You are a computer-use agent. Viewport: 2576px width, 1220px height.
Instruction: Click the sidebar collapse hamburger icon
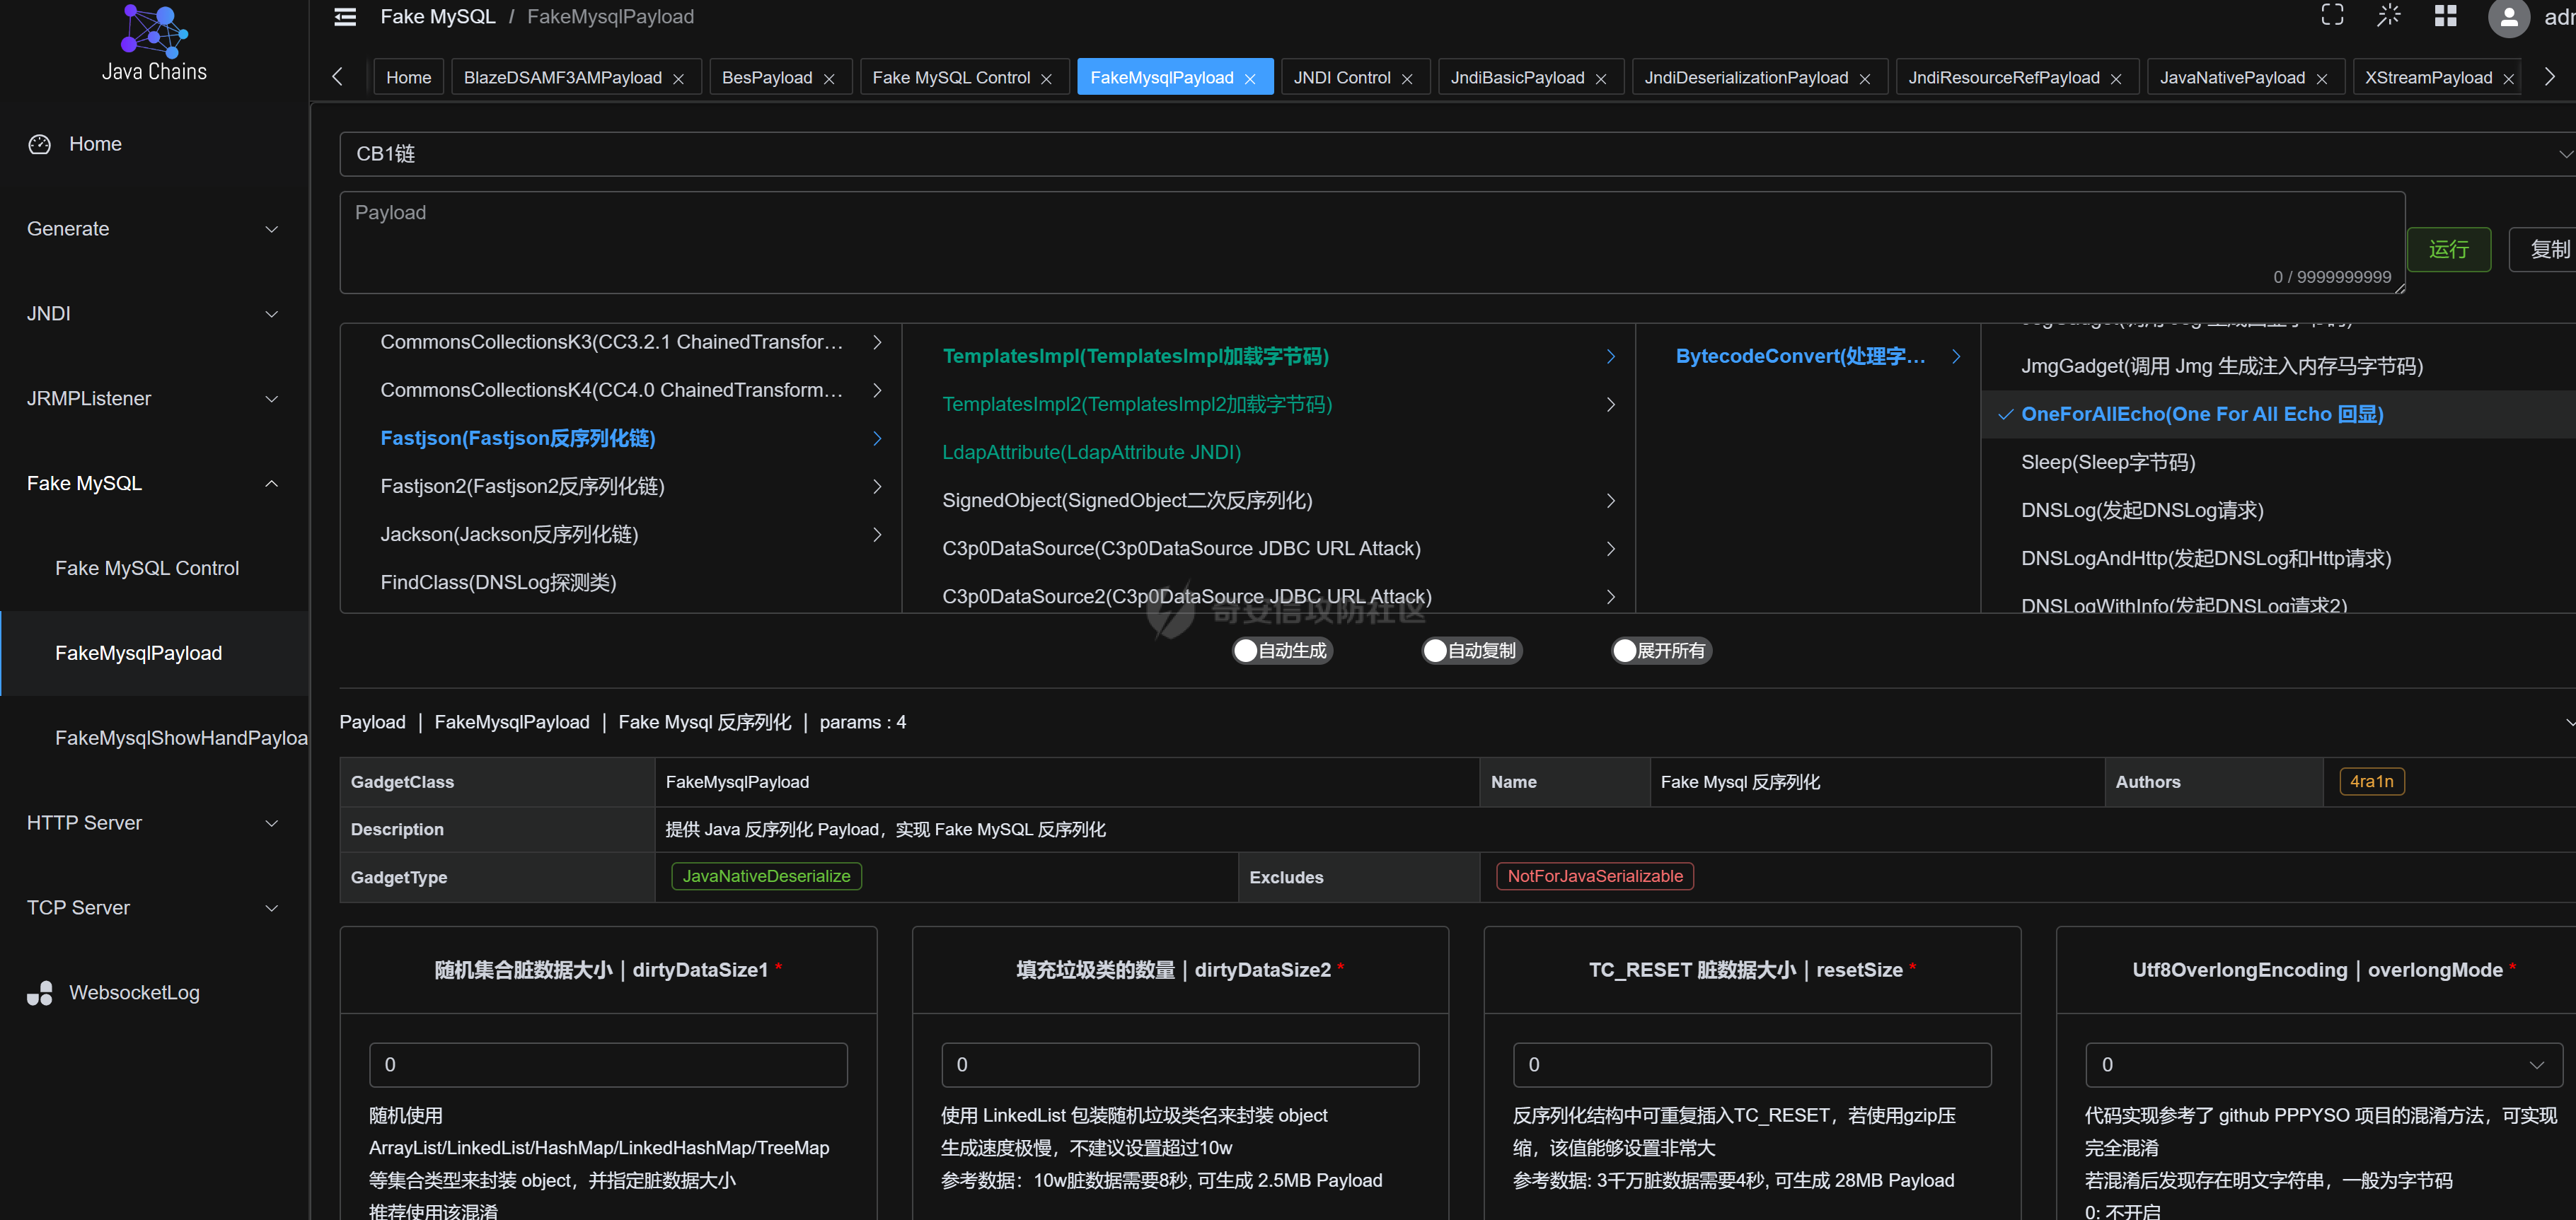(x=345, y=17)
